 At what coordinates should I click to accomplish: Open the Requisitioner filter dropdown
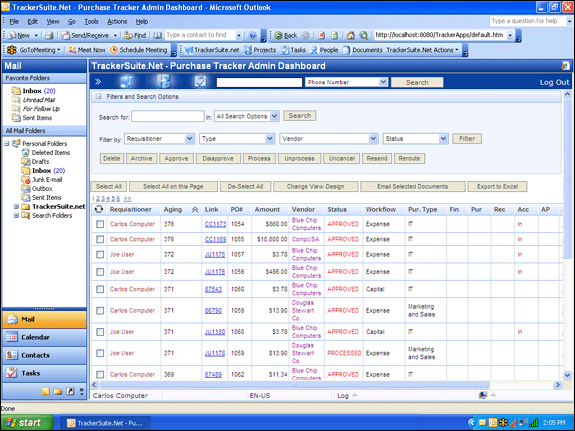coord(189,139)
